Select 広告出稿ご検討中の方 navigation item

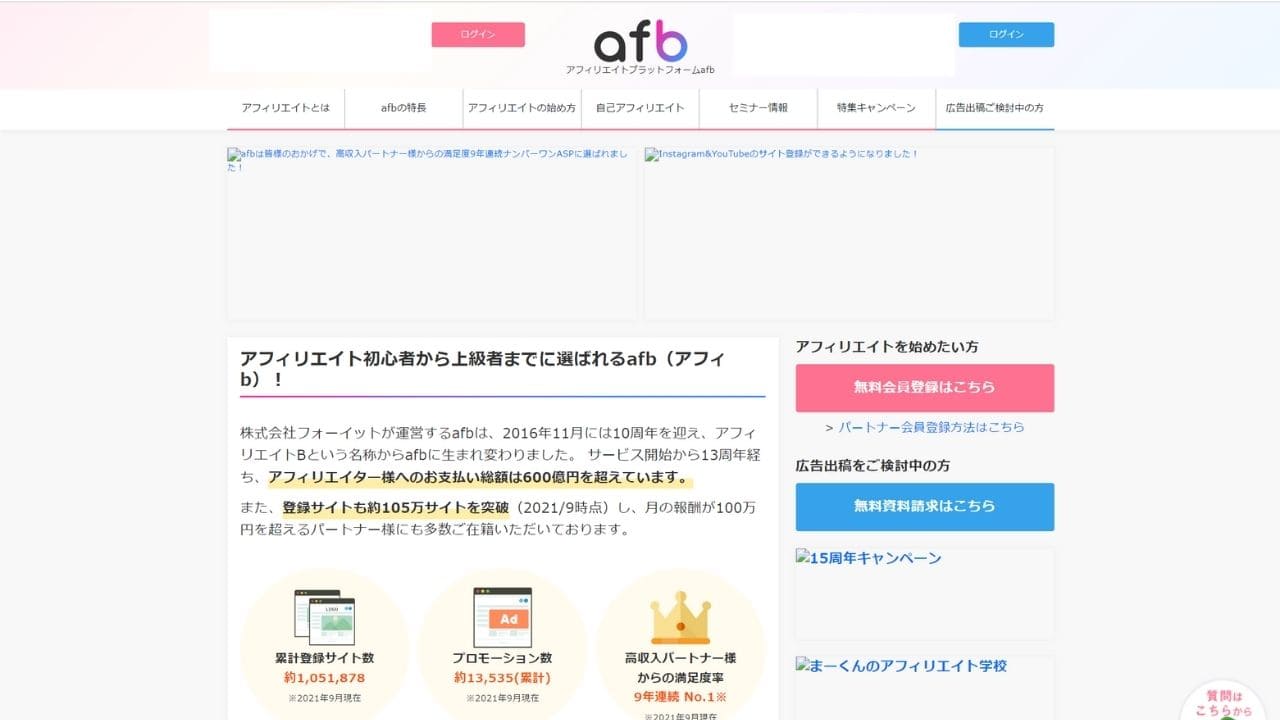995,108
